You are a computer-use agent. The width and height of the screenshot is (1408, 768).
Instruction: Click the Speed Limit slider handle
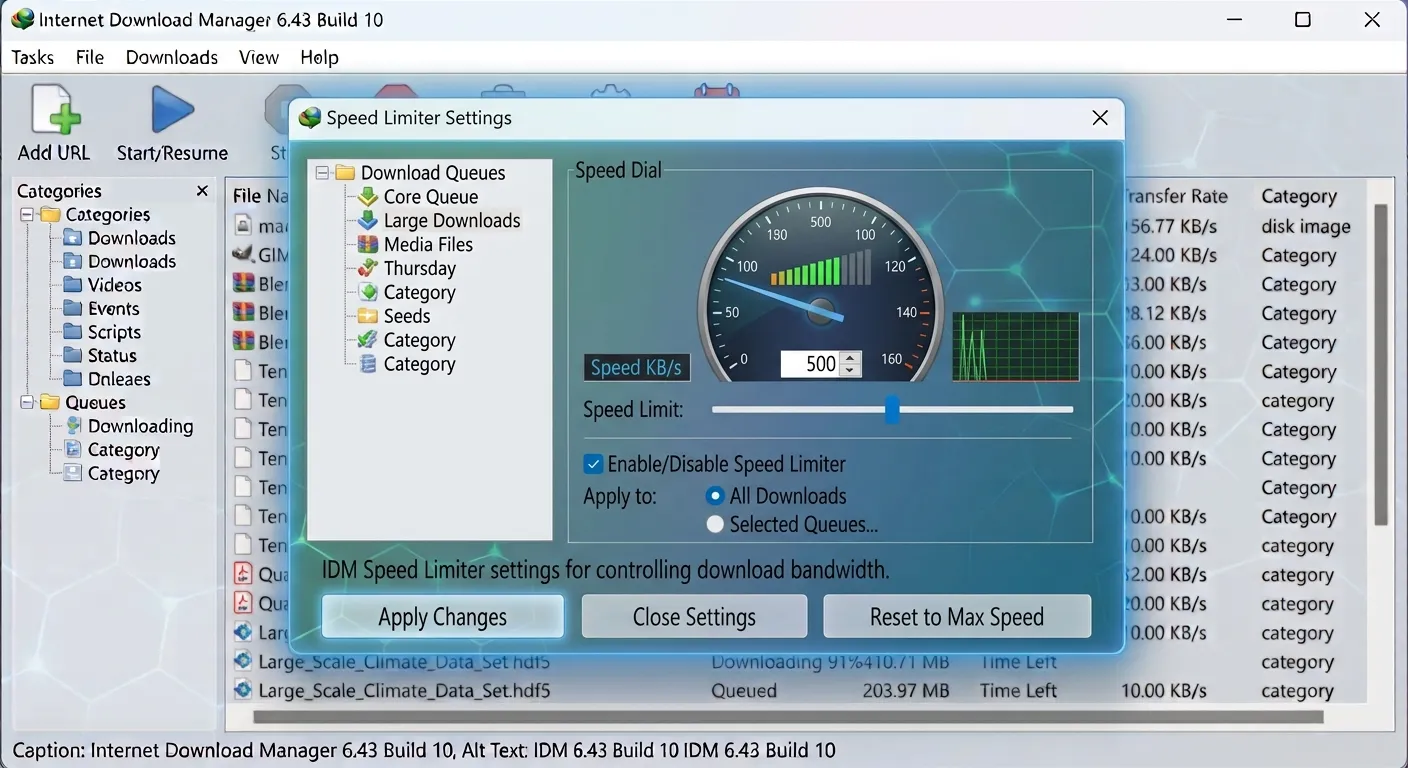pos(892,409)
